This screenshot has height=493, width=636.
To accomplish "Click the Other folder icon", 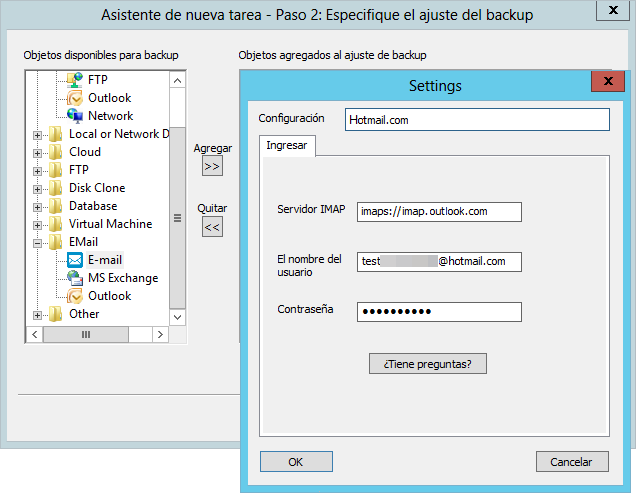I will click(56, 314).
